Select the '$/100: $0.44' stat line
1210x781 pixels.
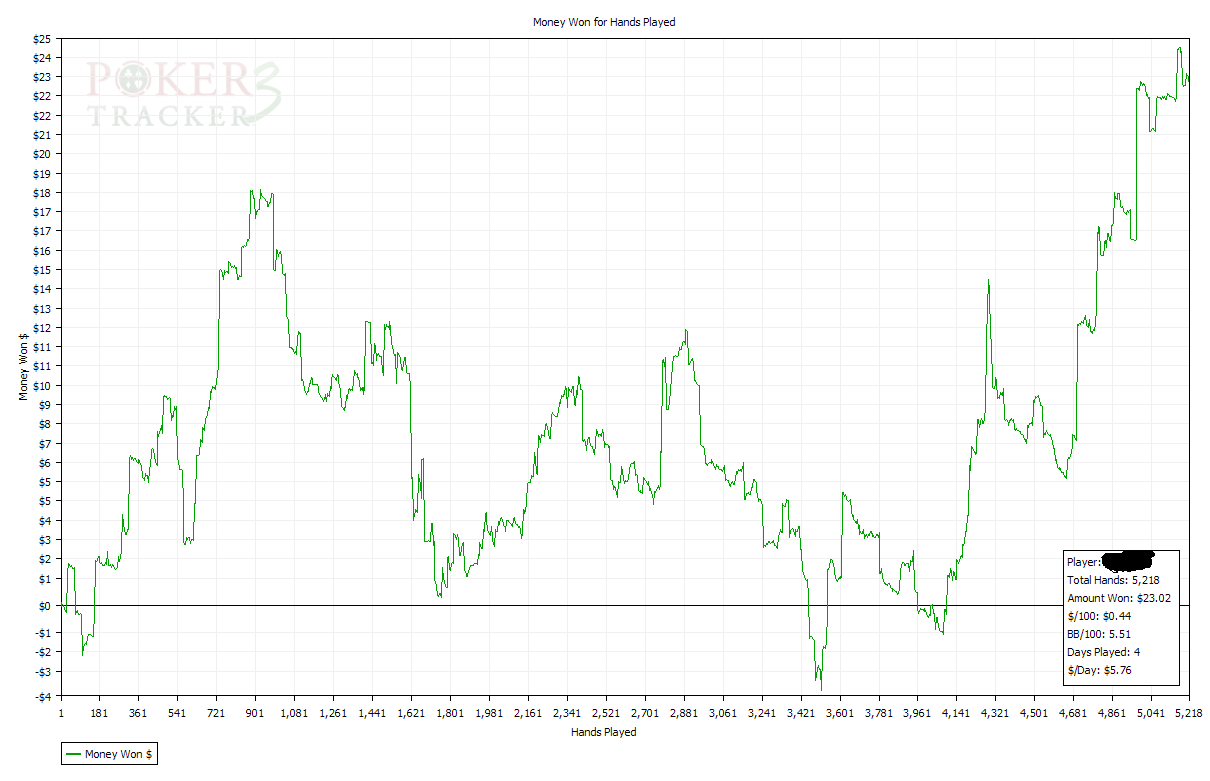1098,616
